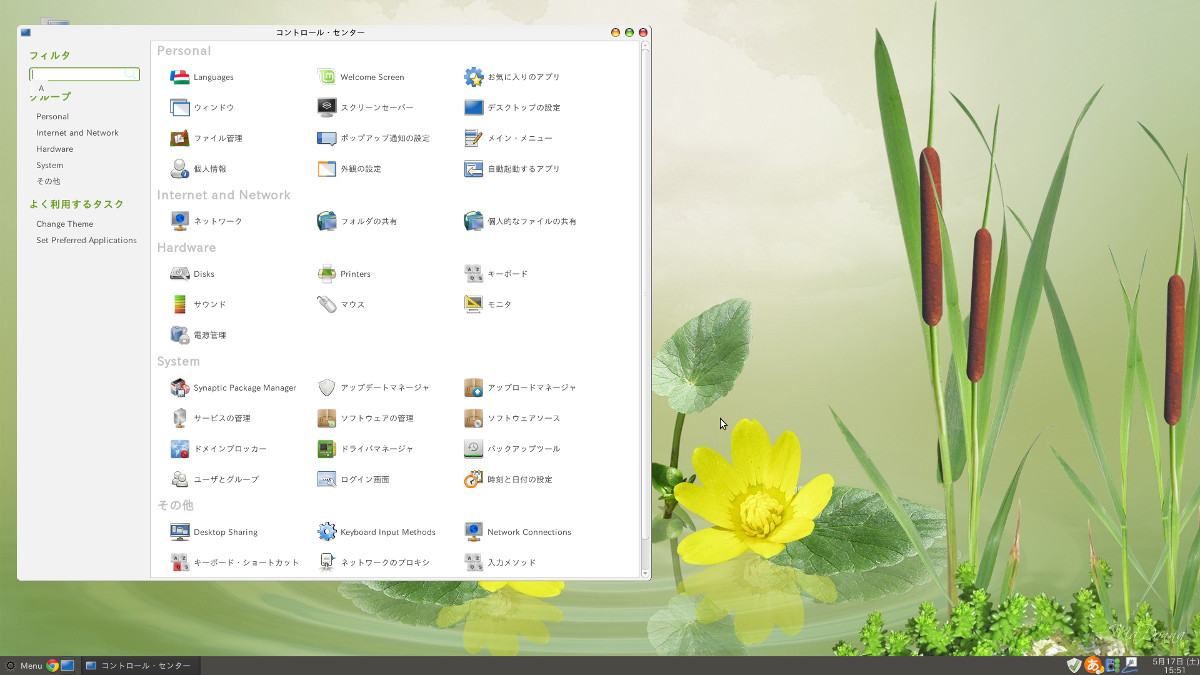This screenshot has width=1200, height=675.
Task: Open ログイン画面 settings
Action: 353,480
